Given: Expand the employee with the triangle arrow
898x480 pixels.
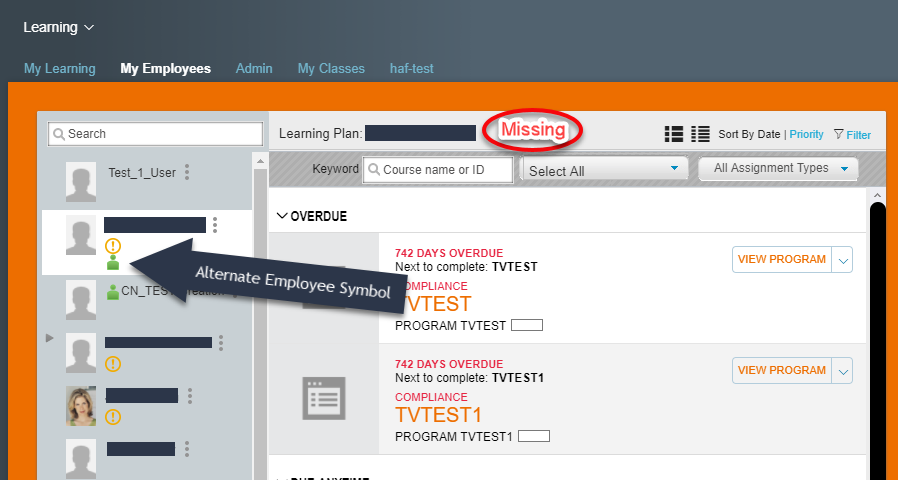Looking at the screenshot, I should pyautogui.click(x=50, y=338).
